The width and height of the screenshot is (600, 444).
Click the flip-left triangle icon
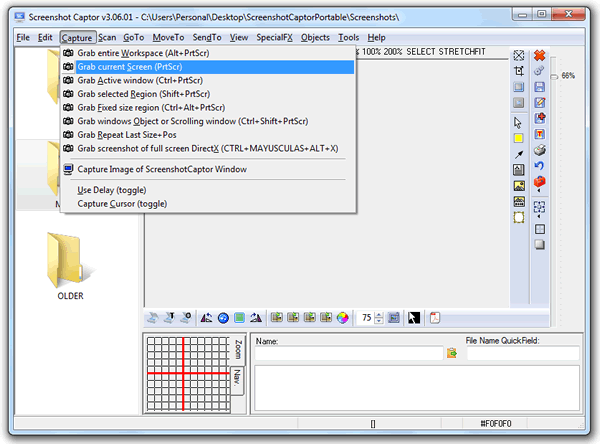tap(207, 318)
